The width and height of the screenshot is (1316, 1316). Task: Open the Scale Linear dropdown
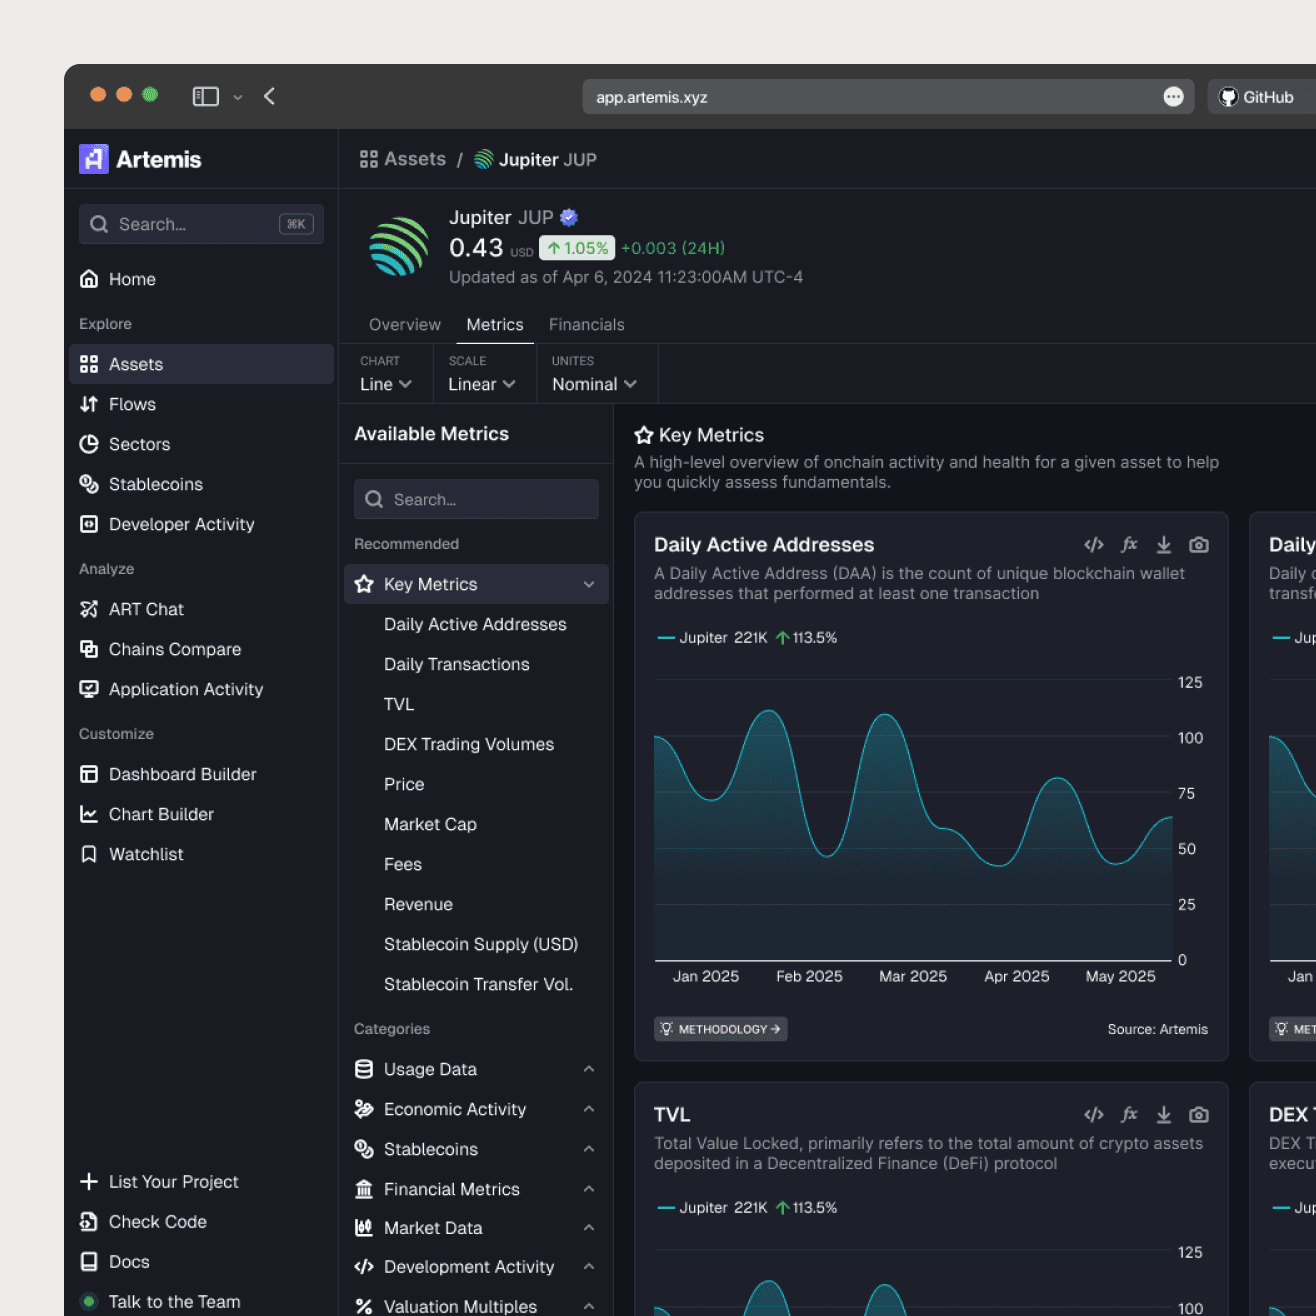point(485,374)
